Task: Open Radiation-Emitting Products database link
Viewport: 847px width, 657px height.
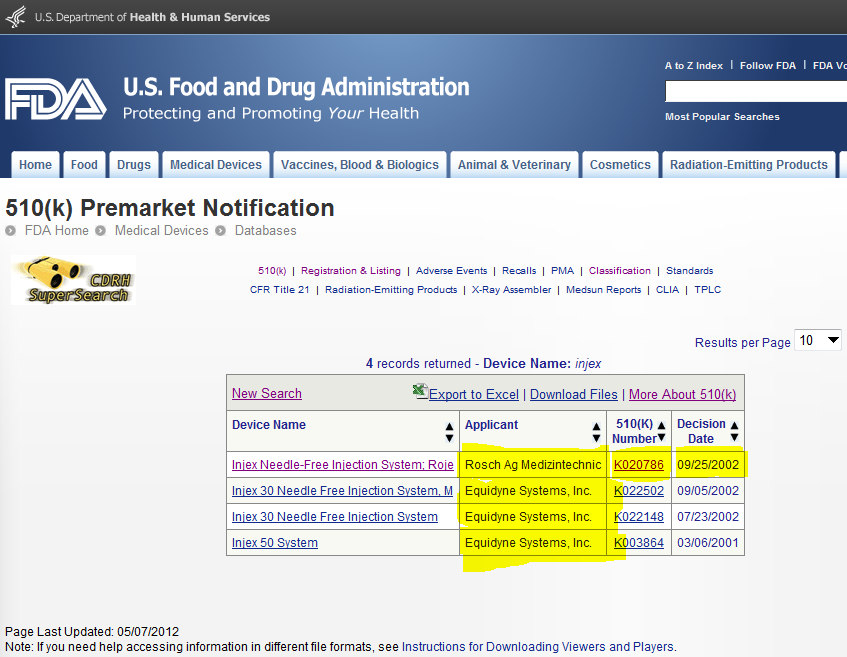Action: point(391,290)
